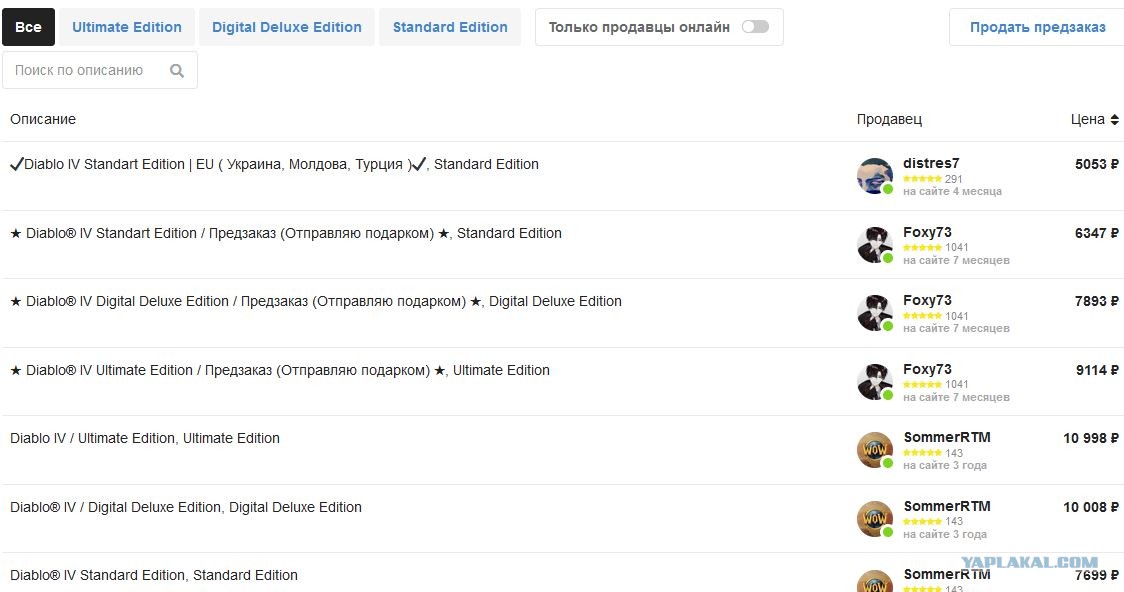This screenshot has width=1124, height=592.
Task: Filter by Digital Deluxe Edition tab
Action: coord(287,27)
